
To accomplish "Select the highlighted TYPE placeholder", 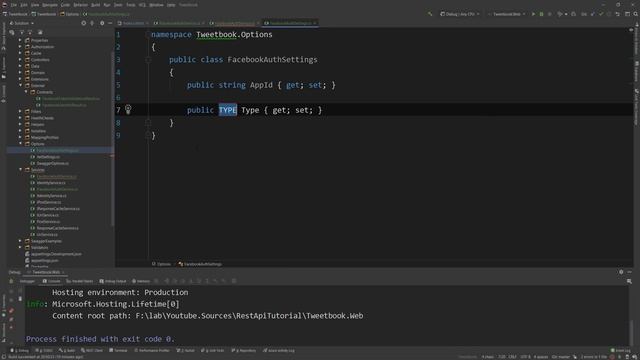I will [x=228, y=110].
